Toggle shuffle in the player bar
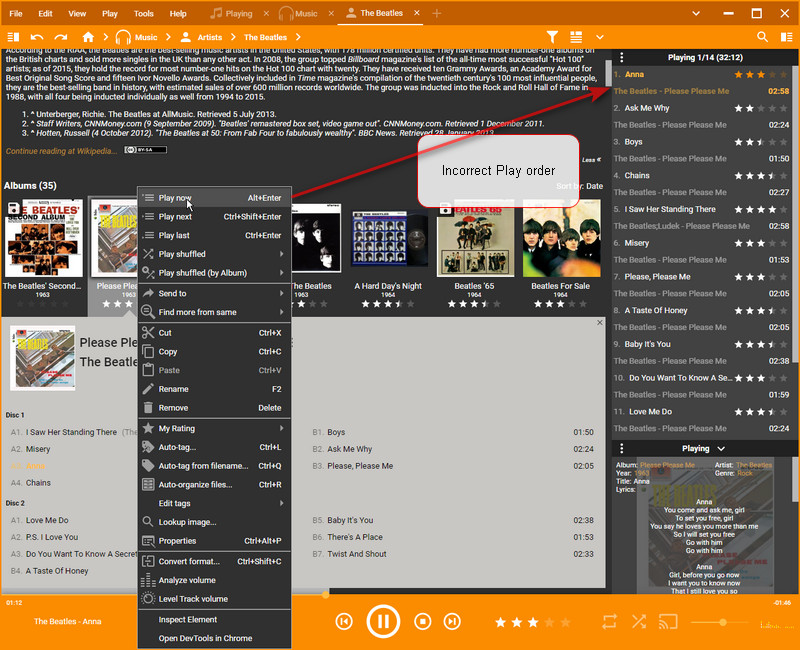Screen dimensions: 800x650 tap(639, 621)
